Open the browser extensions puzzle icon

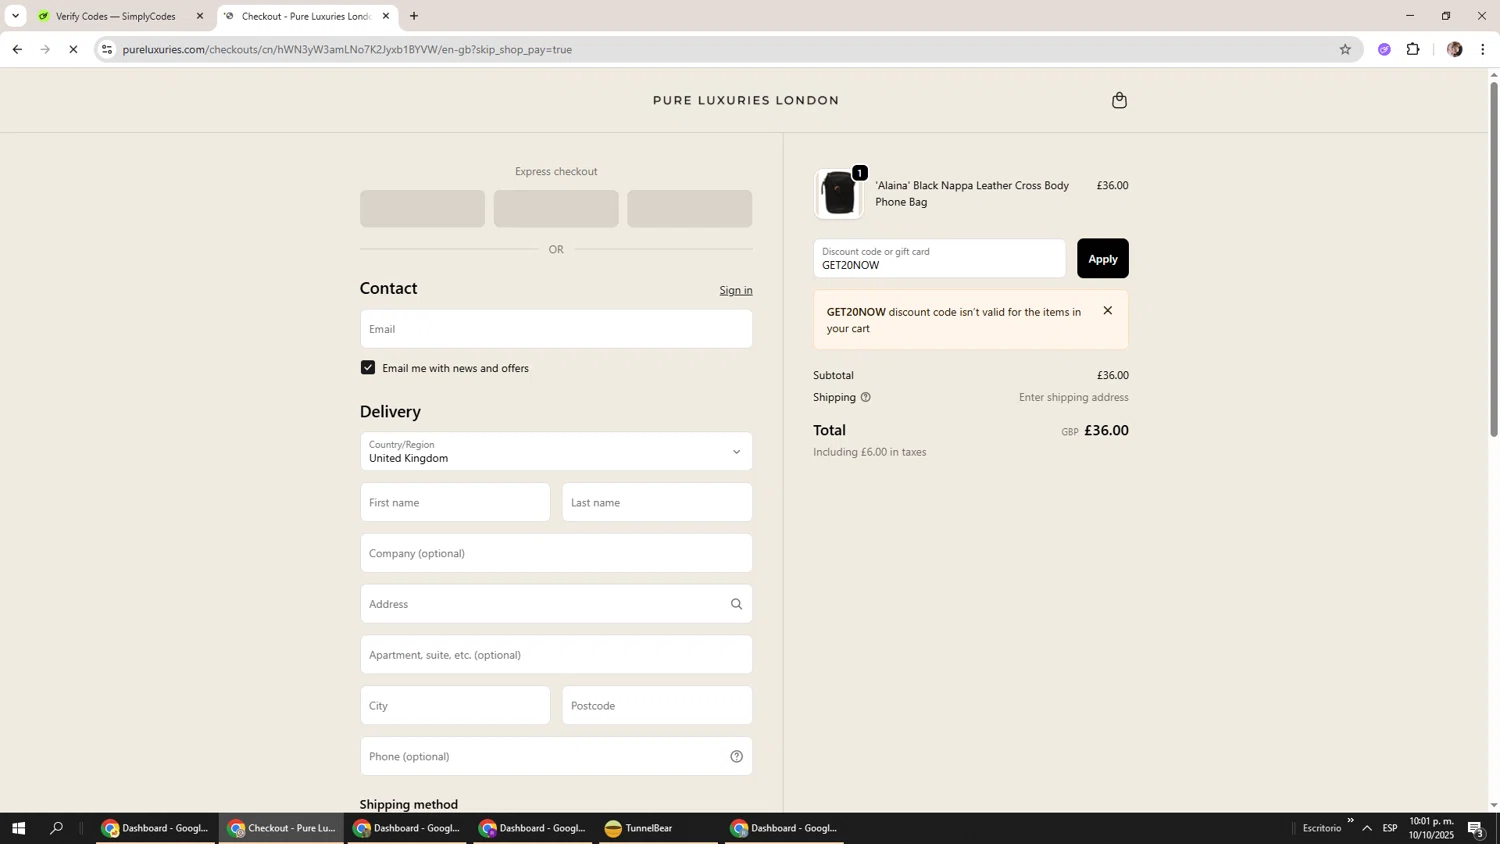1413,49
